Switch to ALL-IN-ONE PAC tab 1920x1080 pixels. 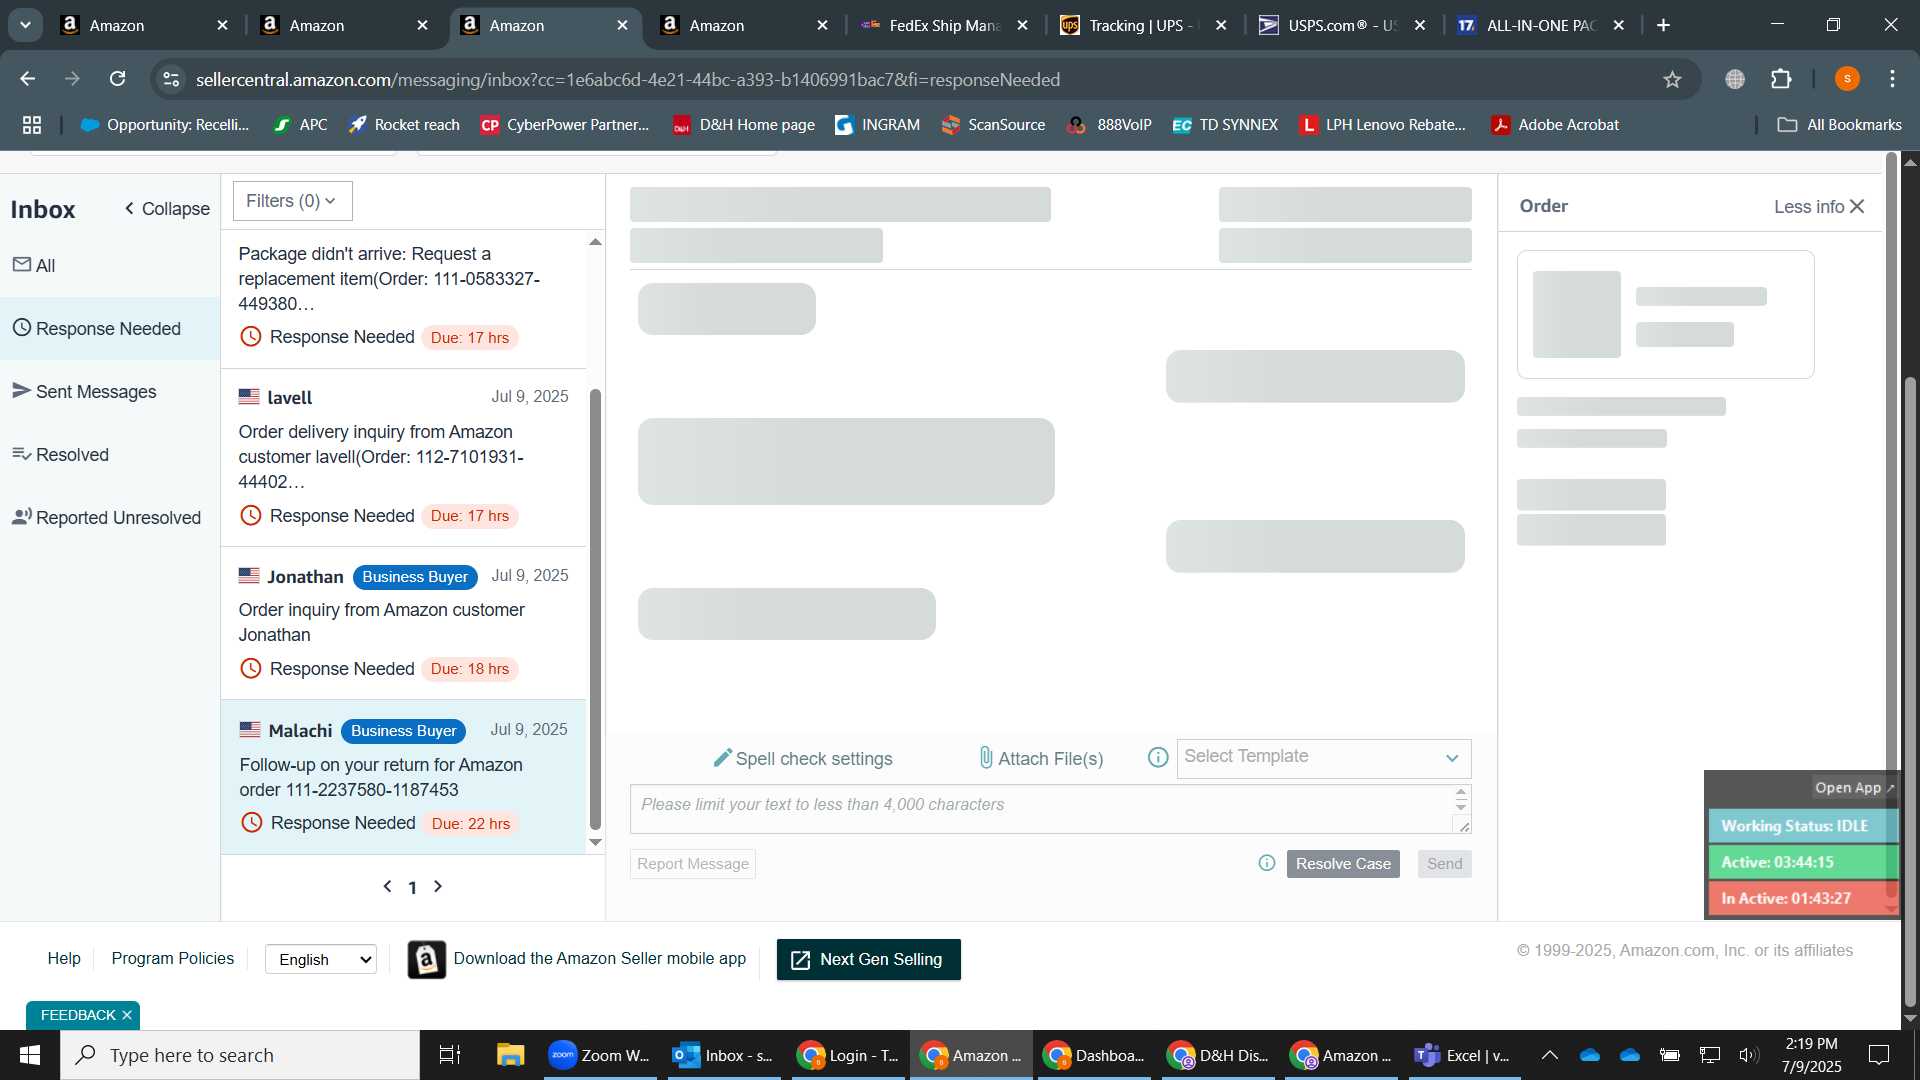[1540, 25]
